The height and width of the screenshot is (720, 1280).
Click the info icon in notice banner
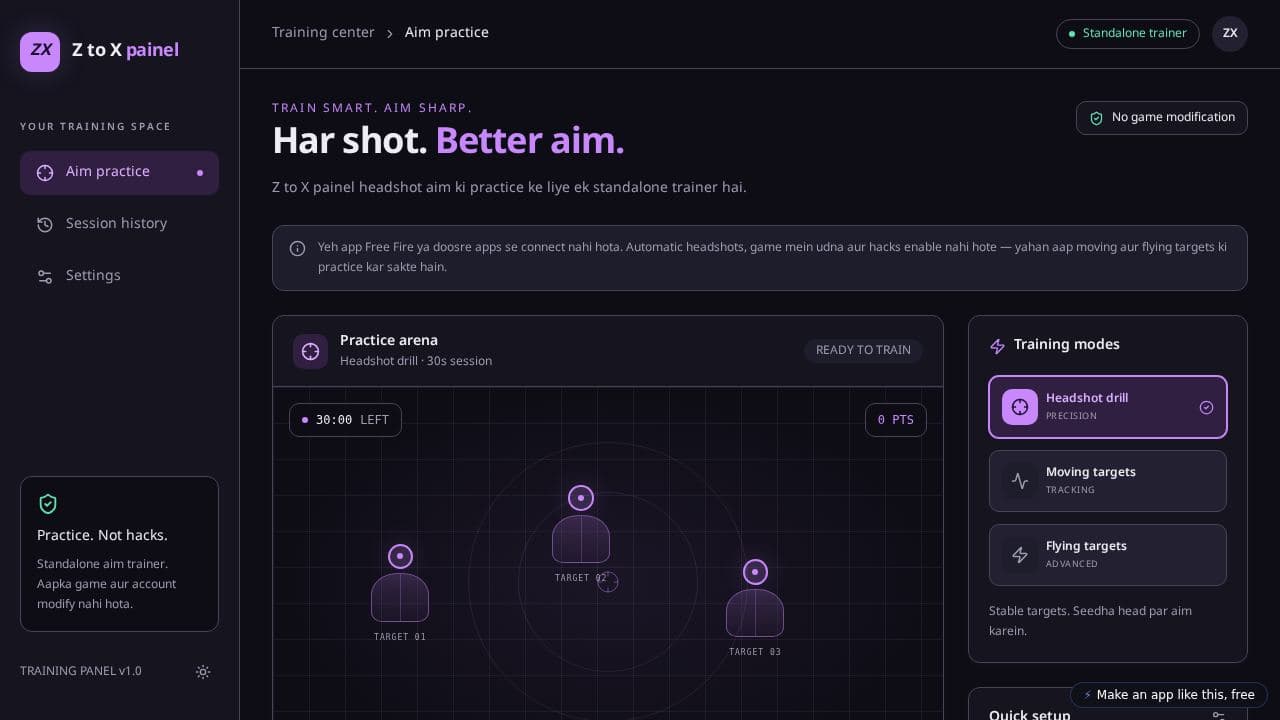click(x=297, y=249)
